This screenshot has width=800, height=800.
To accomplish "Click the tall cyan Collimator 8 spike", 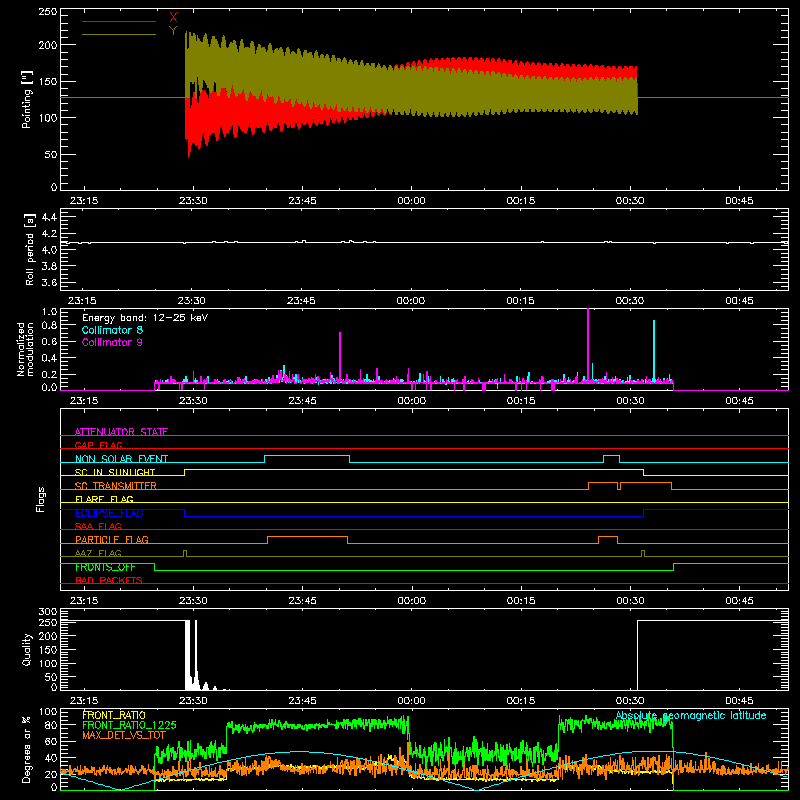I will tap(654, 351).
